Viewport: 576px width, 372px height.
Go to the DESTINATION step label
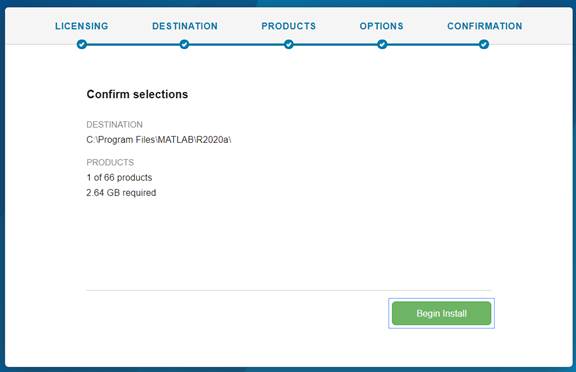tap(185, 26)
